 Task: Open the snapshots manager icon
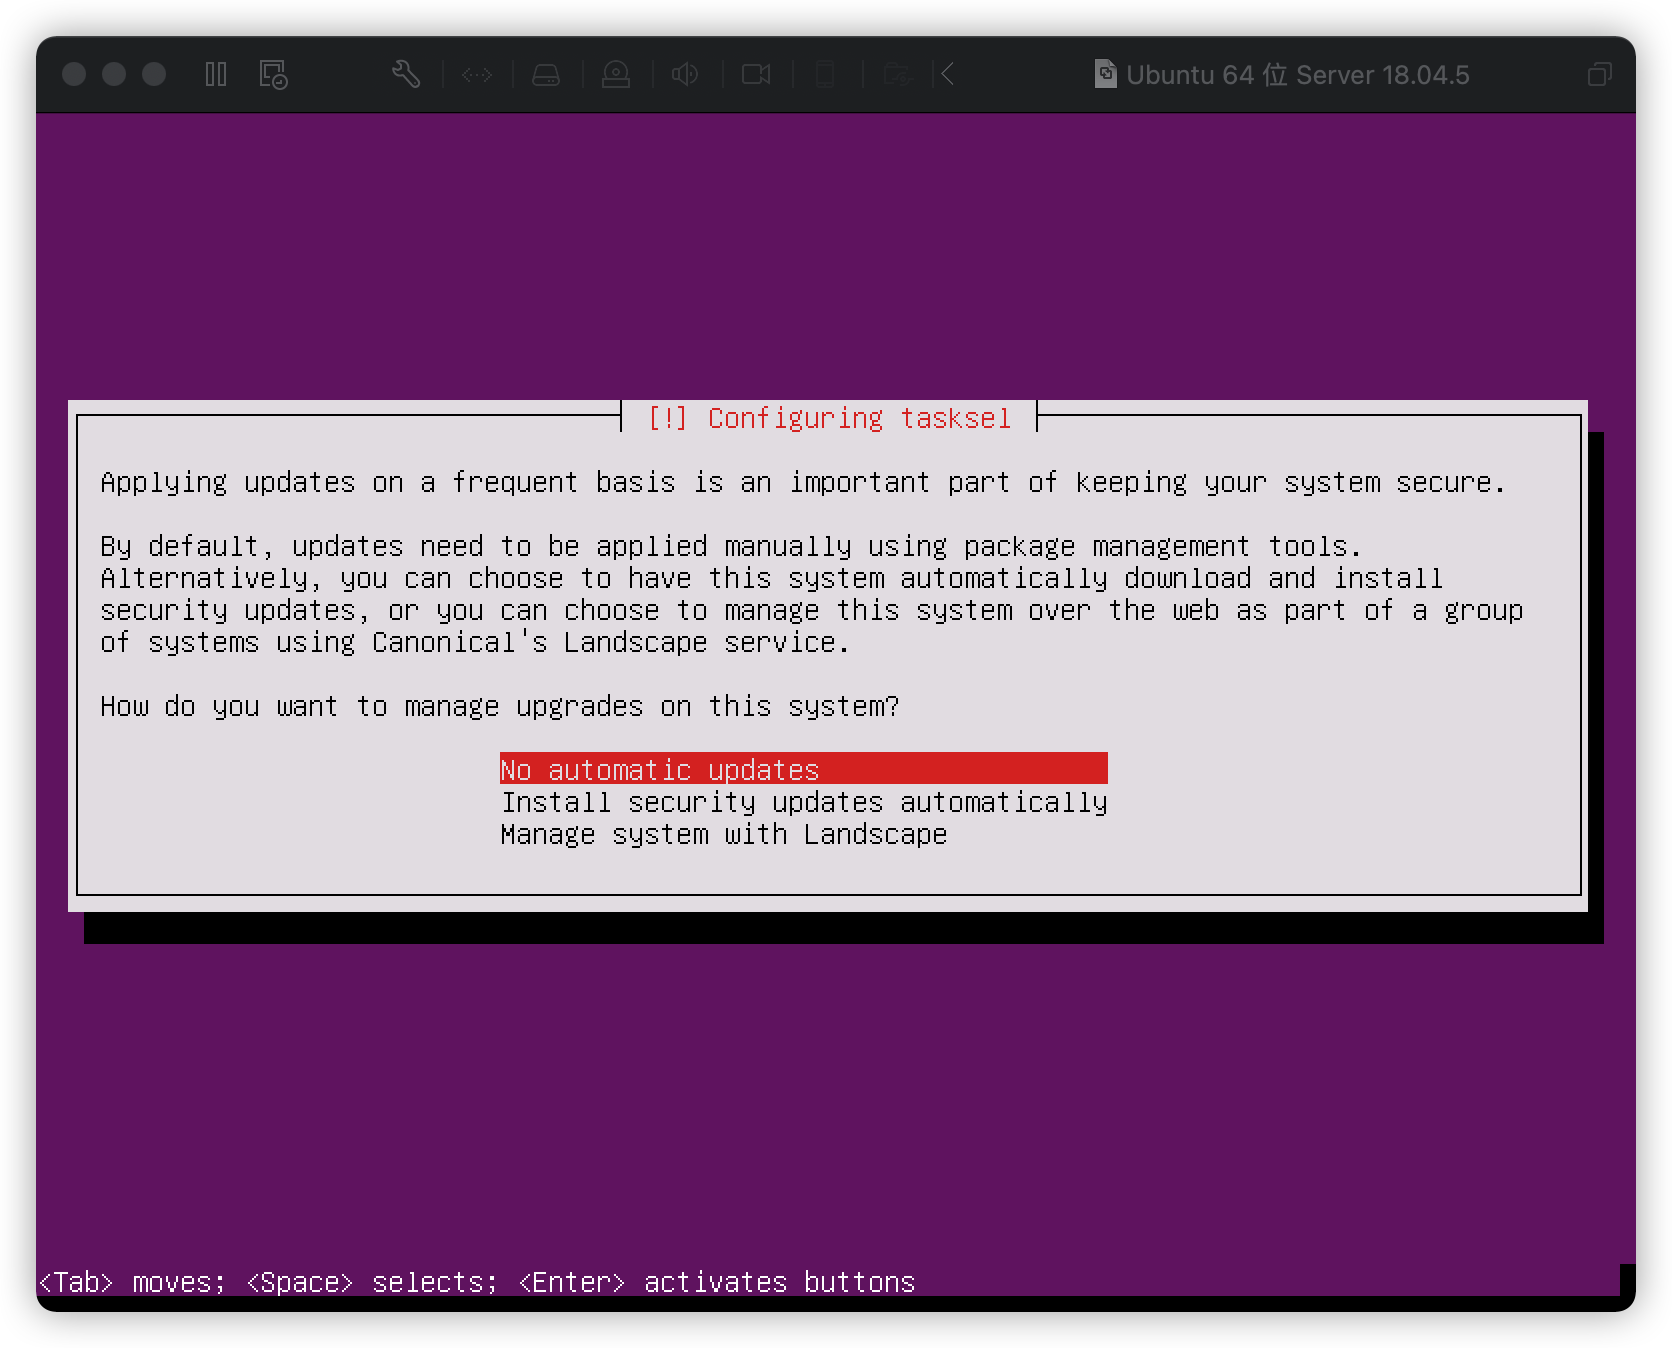[273, 74]
